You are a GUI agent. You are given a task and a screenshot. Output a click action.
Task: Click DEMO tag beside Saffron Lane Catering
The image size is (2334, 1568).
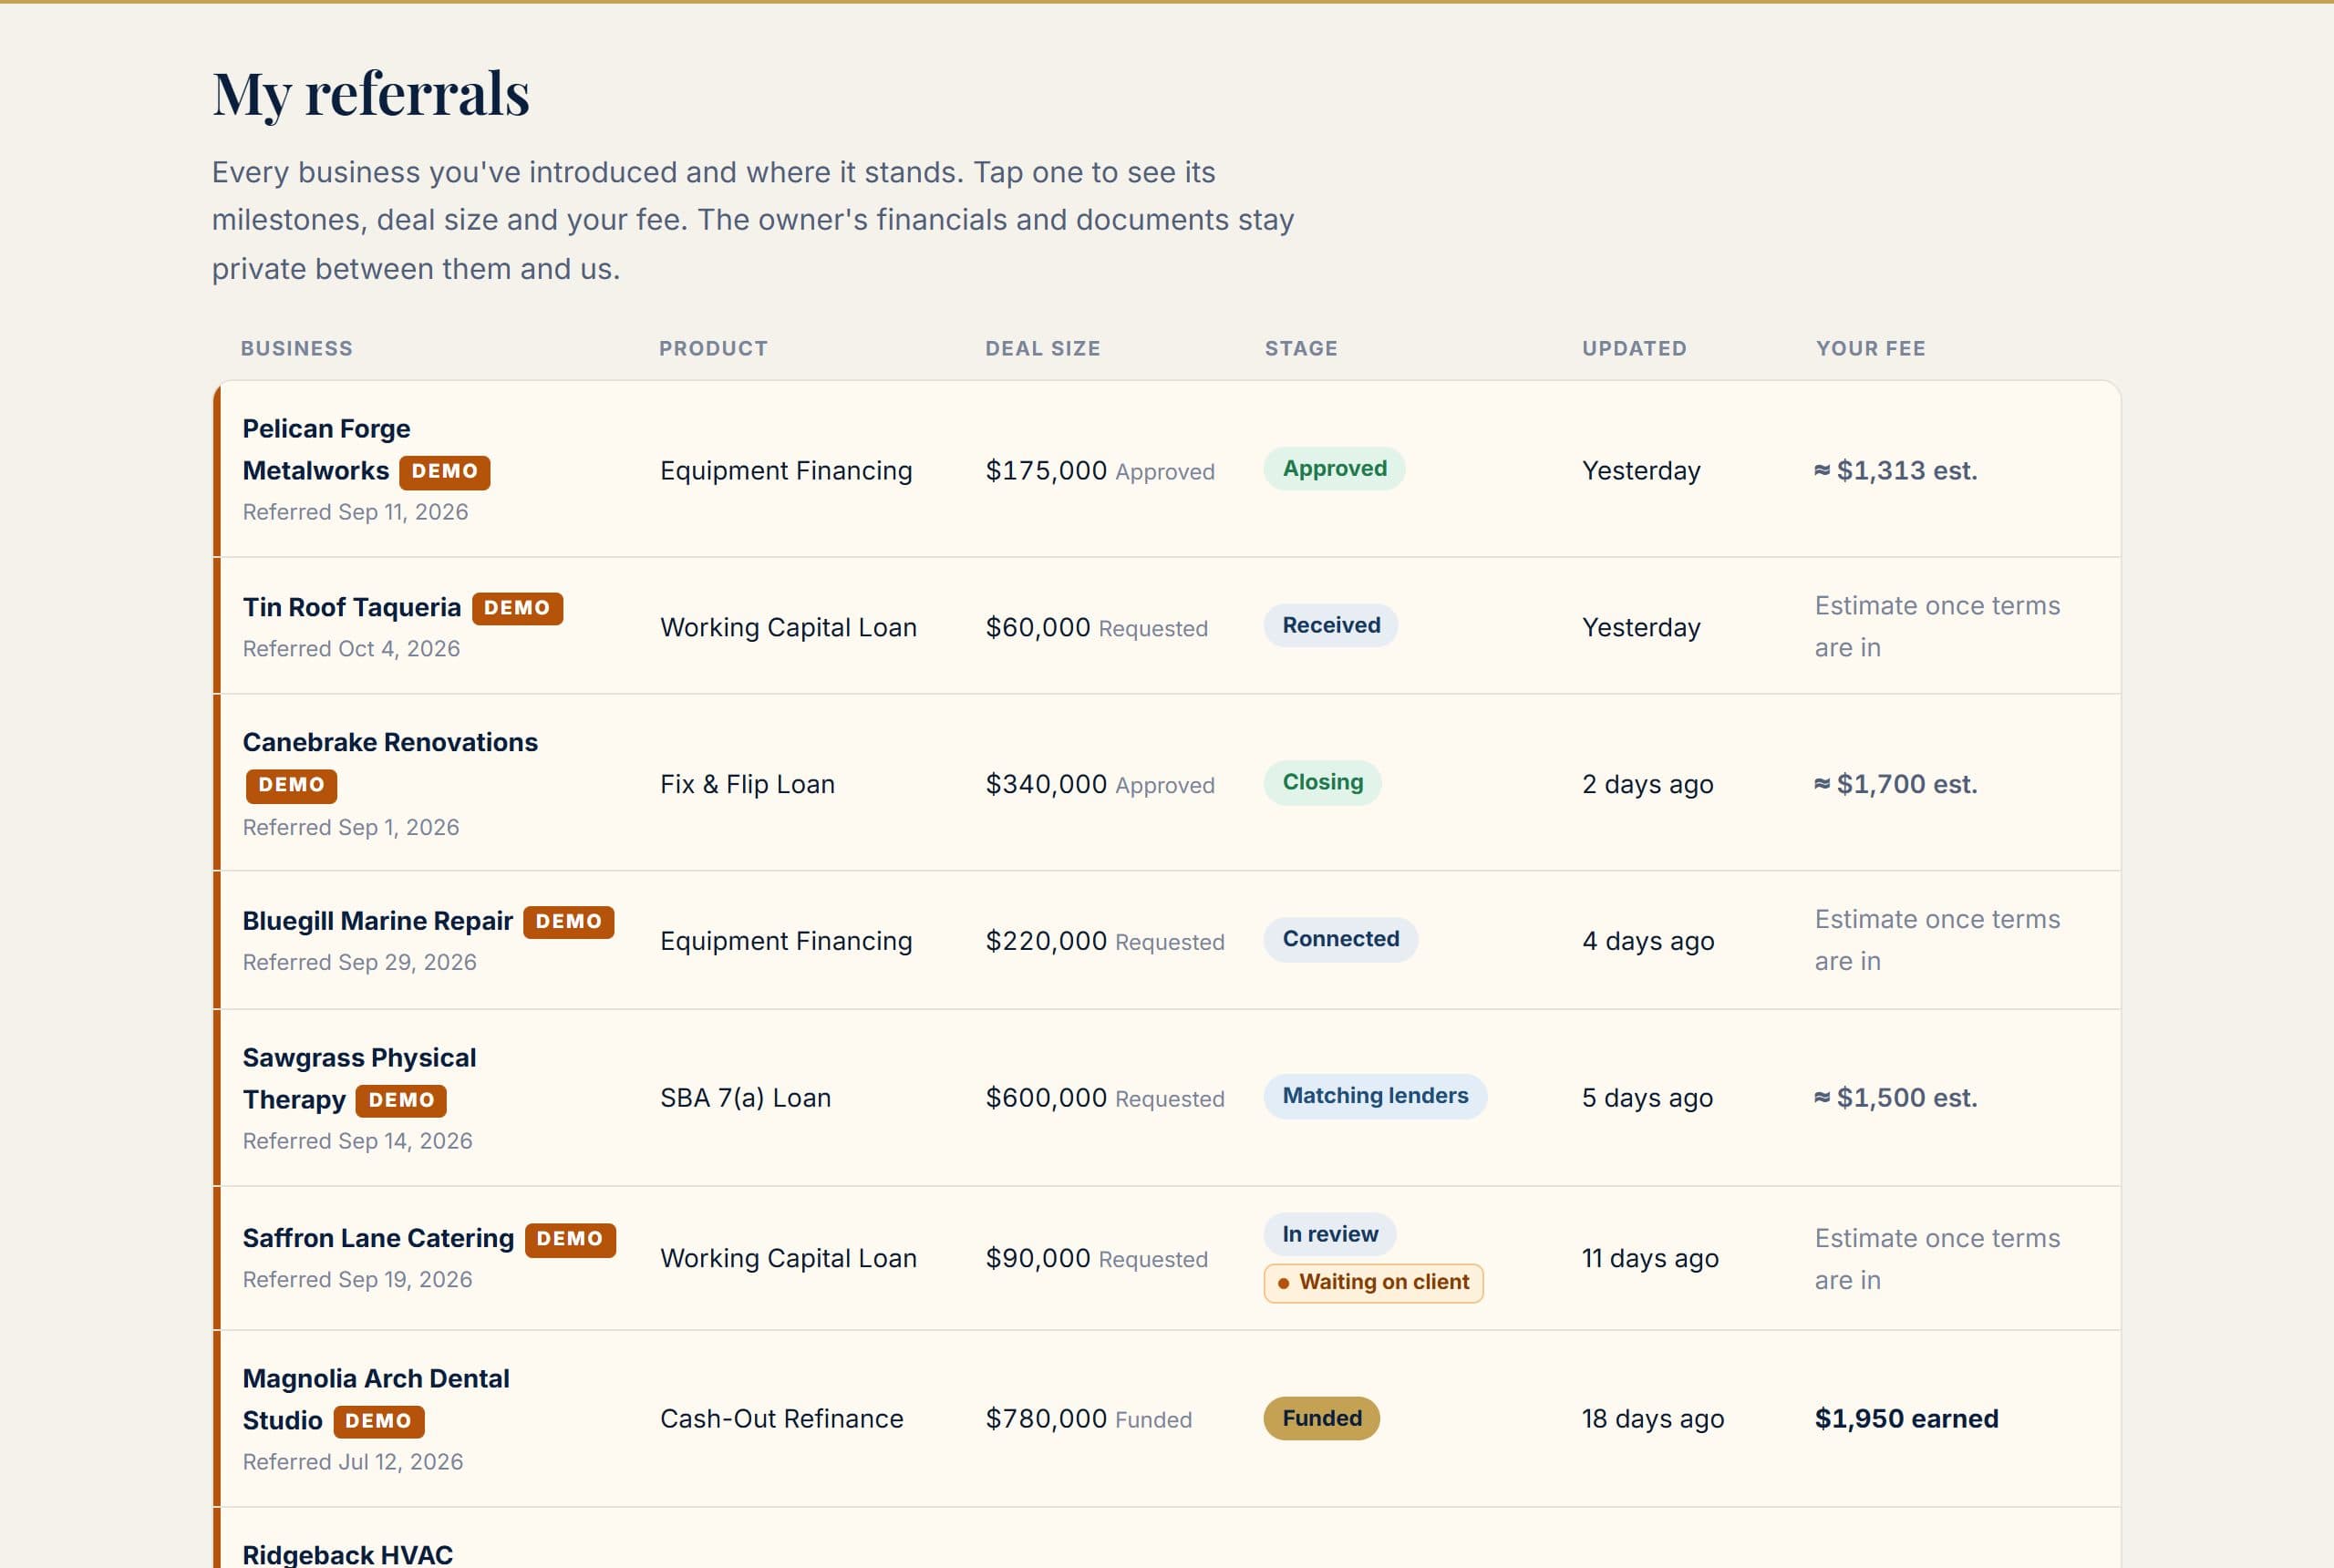570,1240
